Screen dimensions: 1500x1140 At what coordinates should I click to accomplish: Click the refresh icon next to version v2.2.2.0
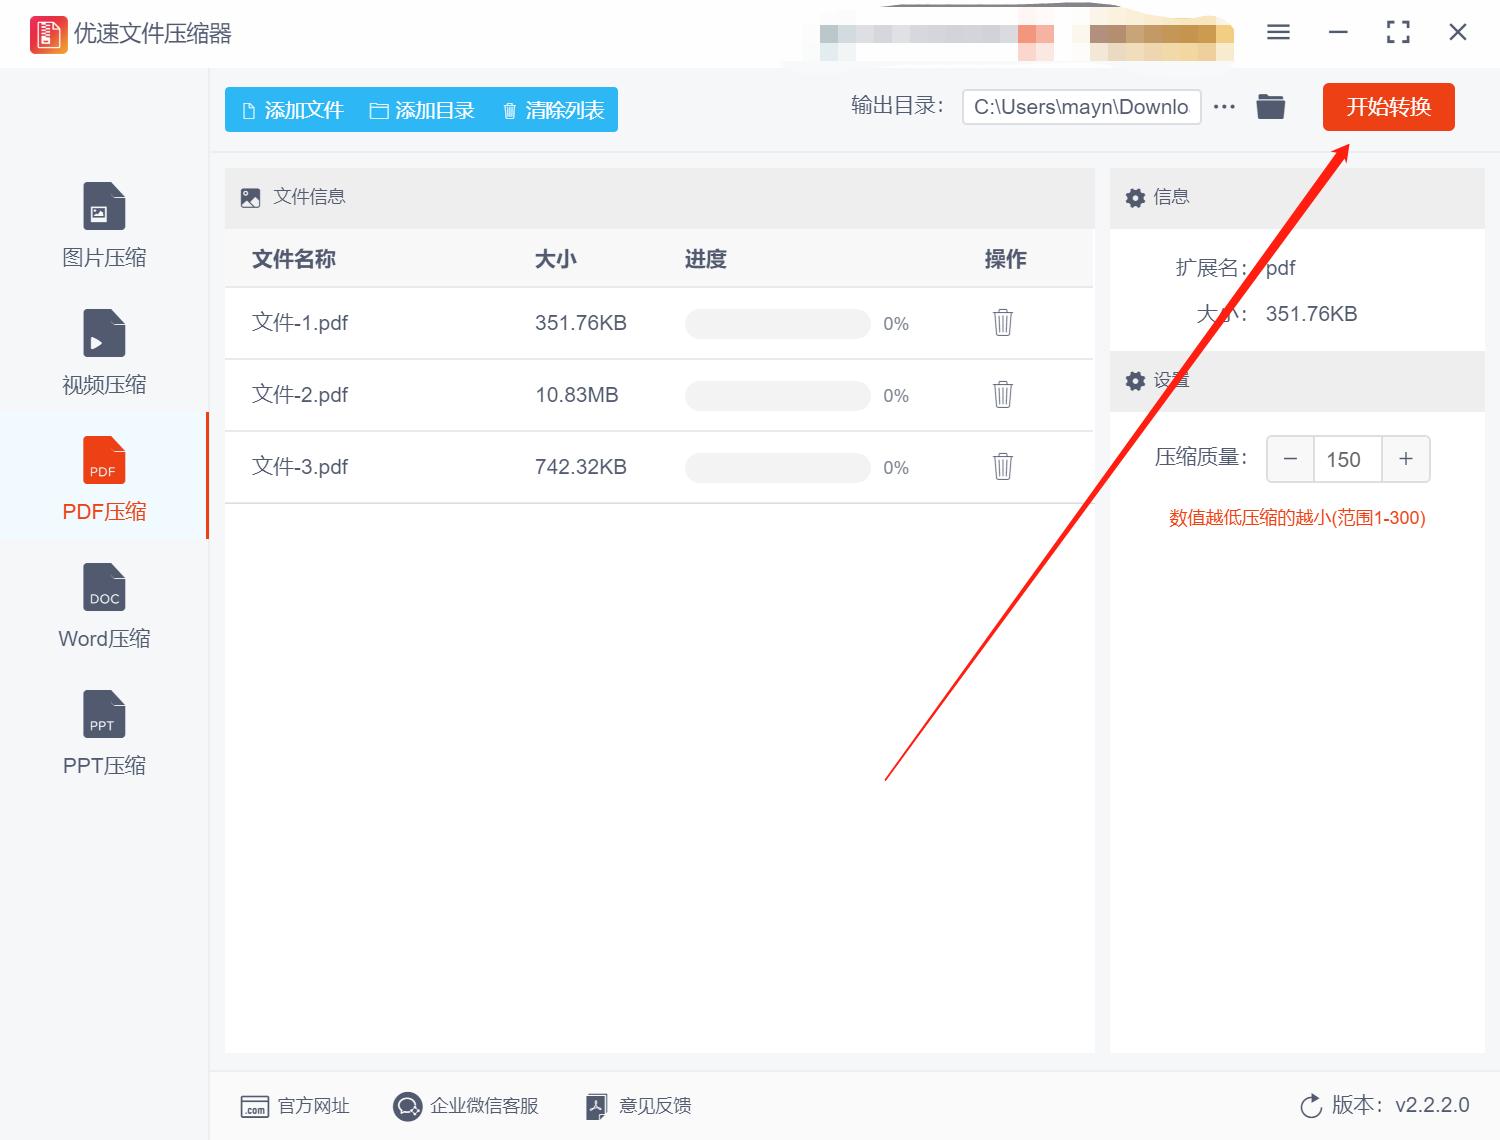[x=1311, y=1105]
